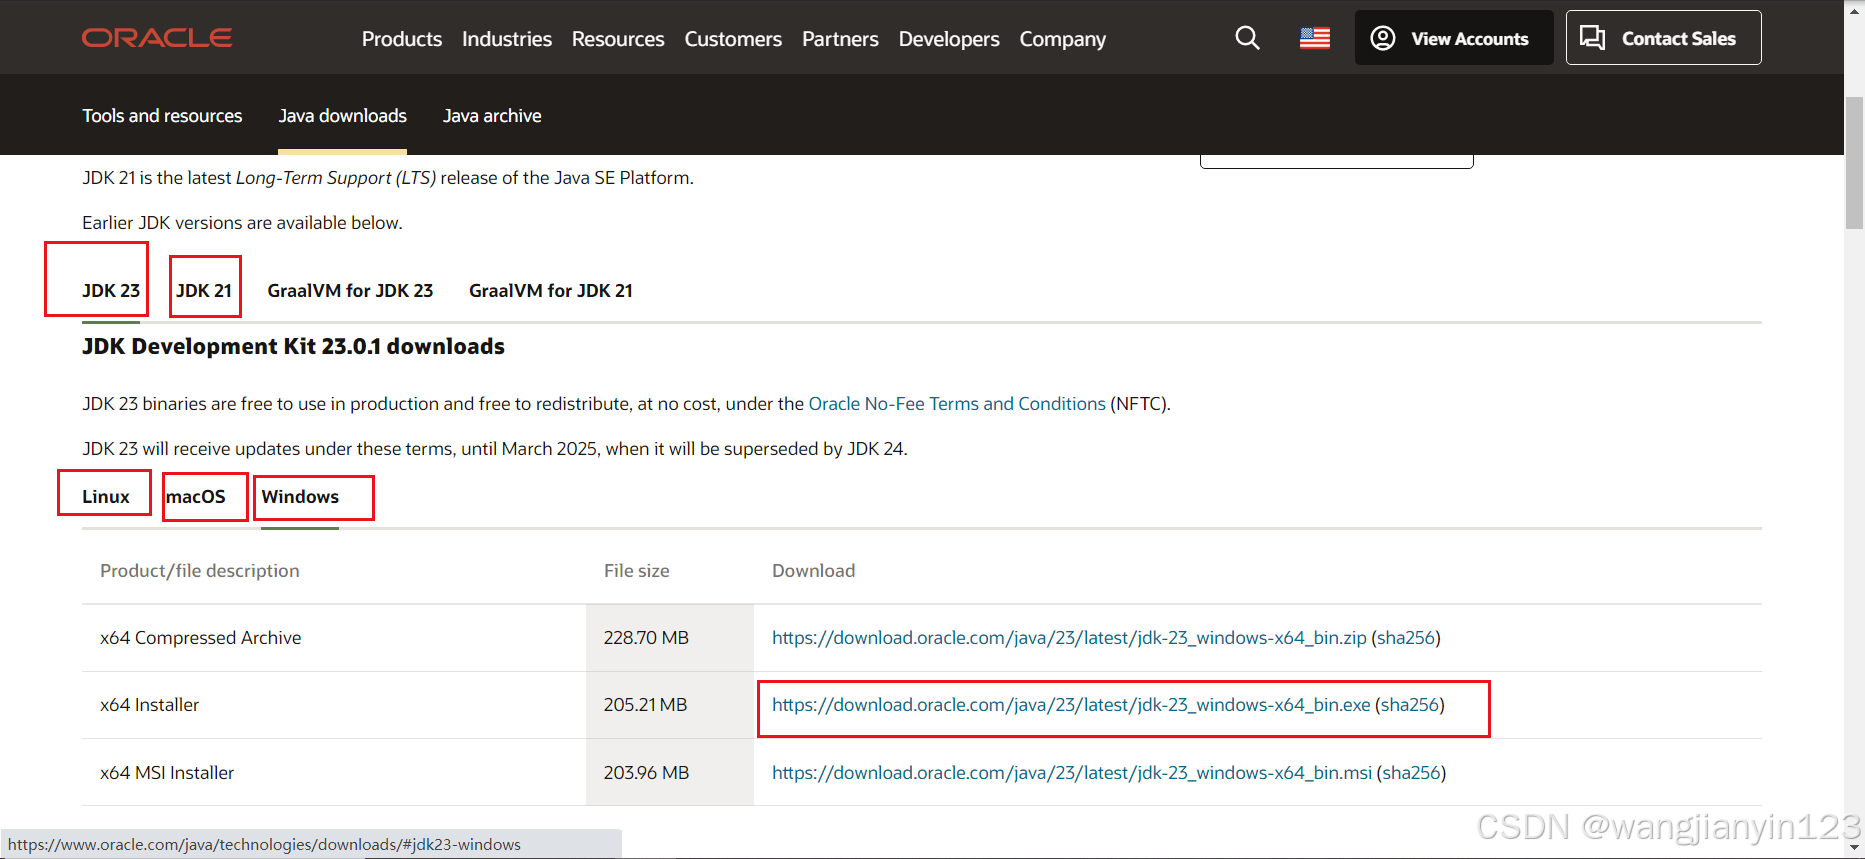Open the Customers menu
This screenshot has height=859, width=1865.
click(x=733, y=39)
